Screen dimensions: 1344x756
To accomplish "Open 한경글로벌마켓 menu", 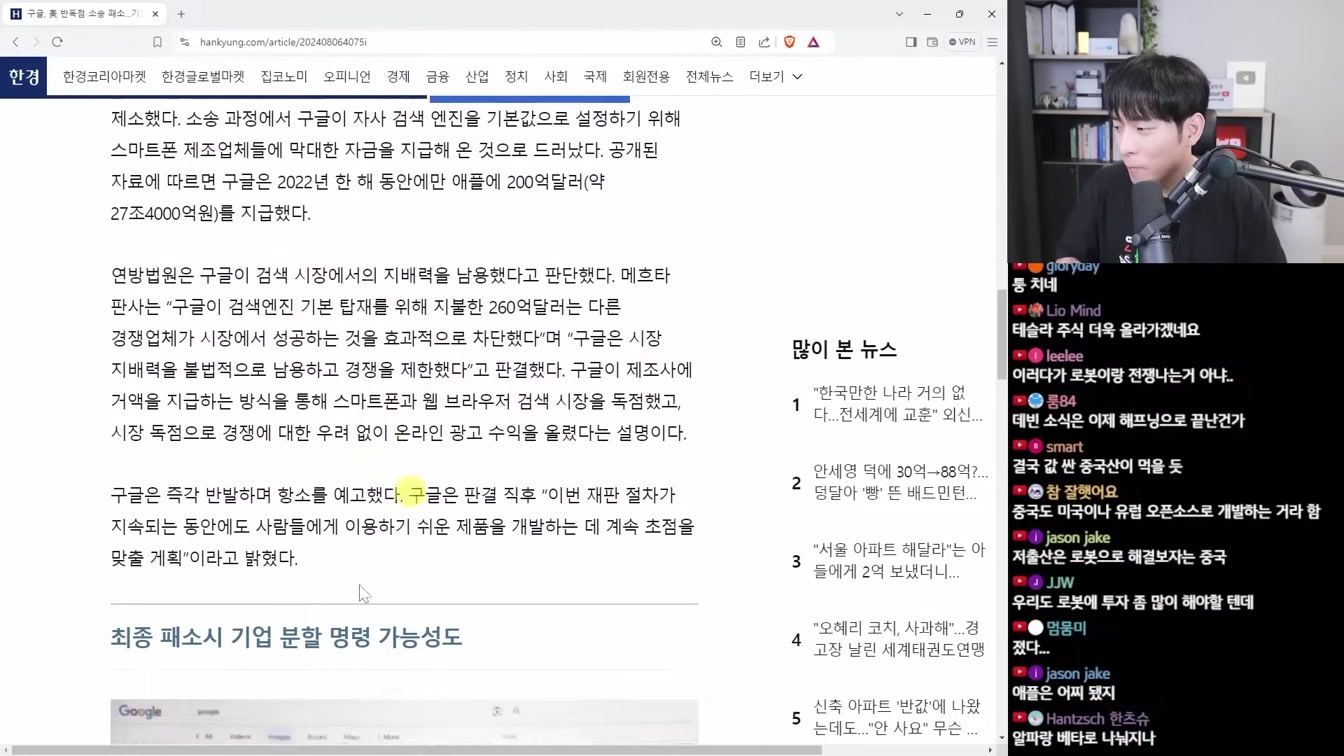I will tap(203, 77).
